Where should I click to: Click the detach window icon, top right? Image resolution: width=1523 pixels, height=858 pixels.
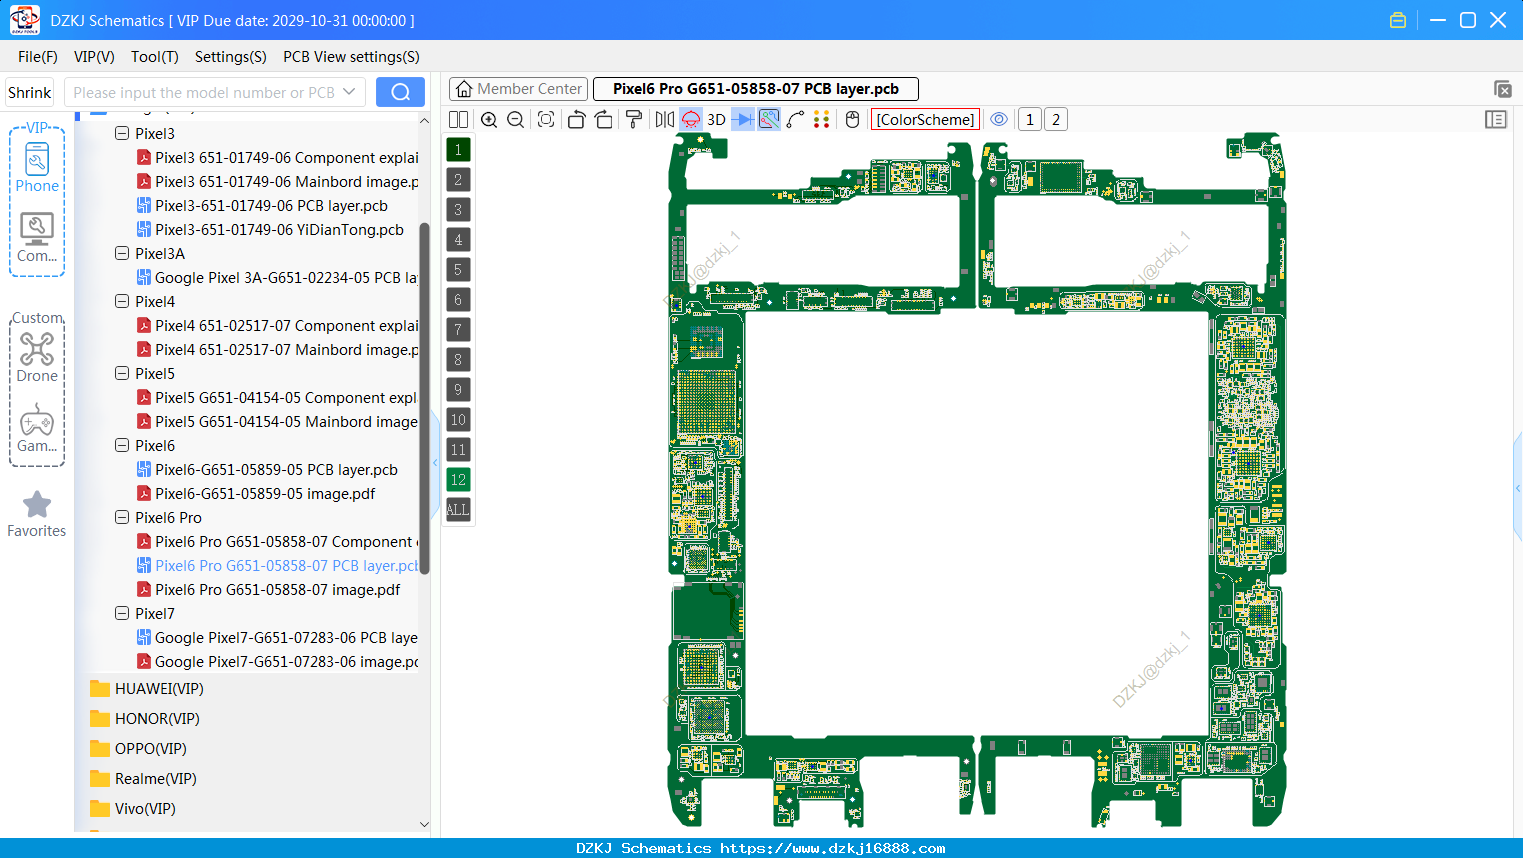pyautogui.click(x=1502, y=89)
